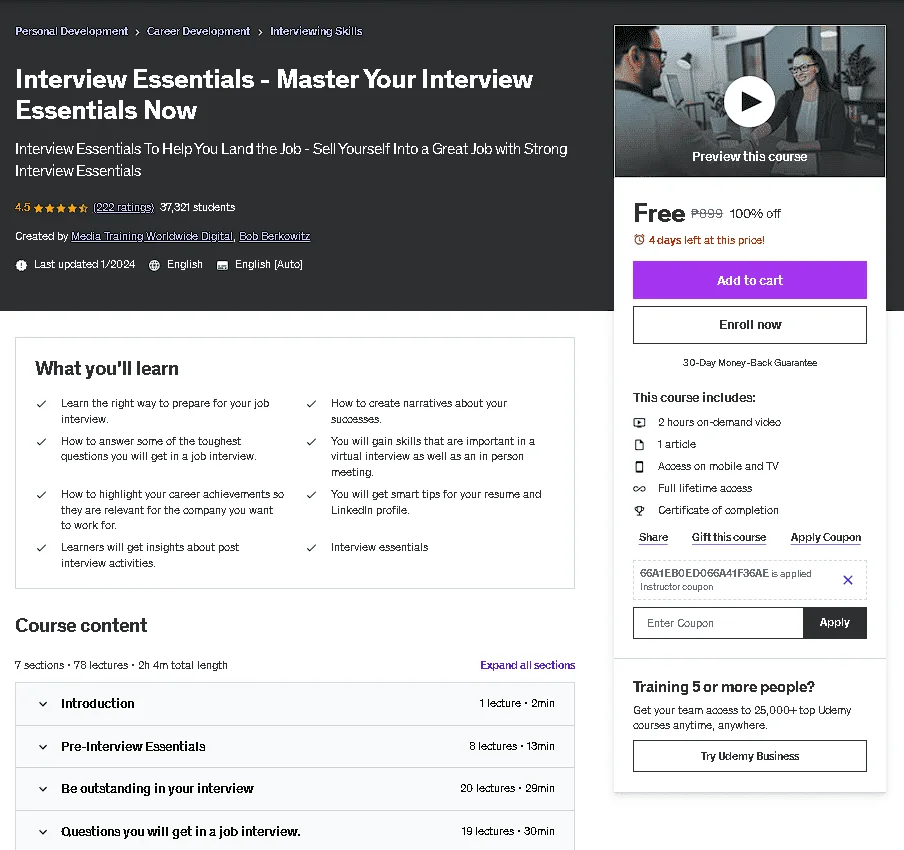The height and width of the screenshot is (850, 904).
Task: Click the mobile access icon
Action: click(639, 467)
